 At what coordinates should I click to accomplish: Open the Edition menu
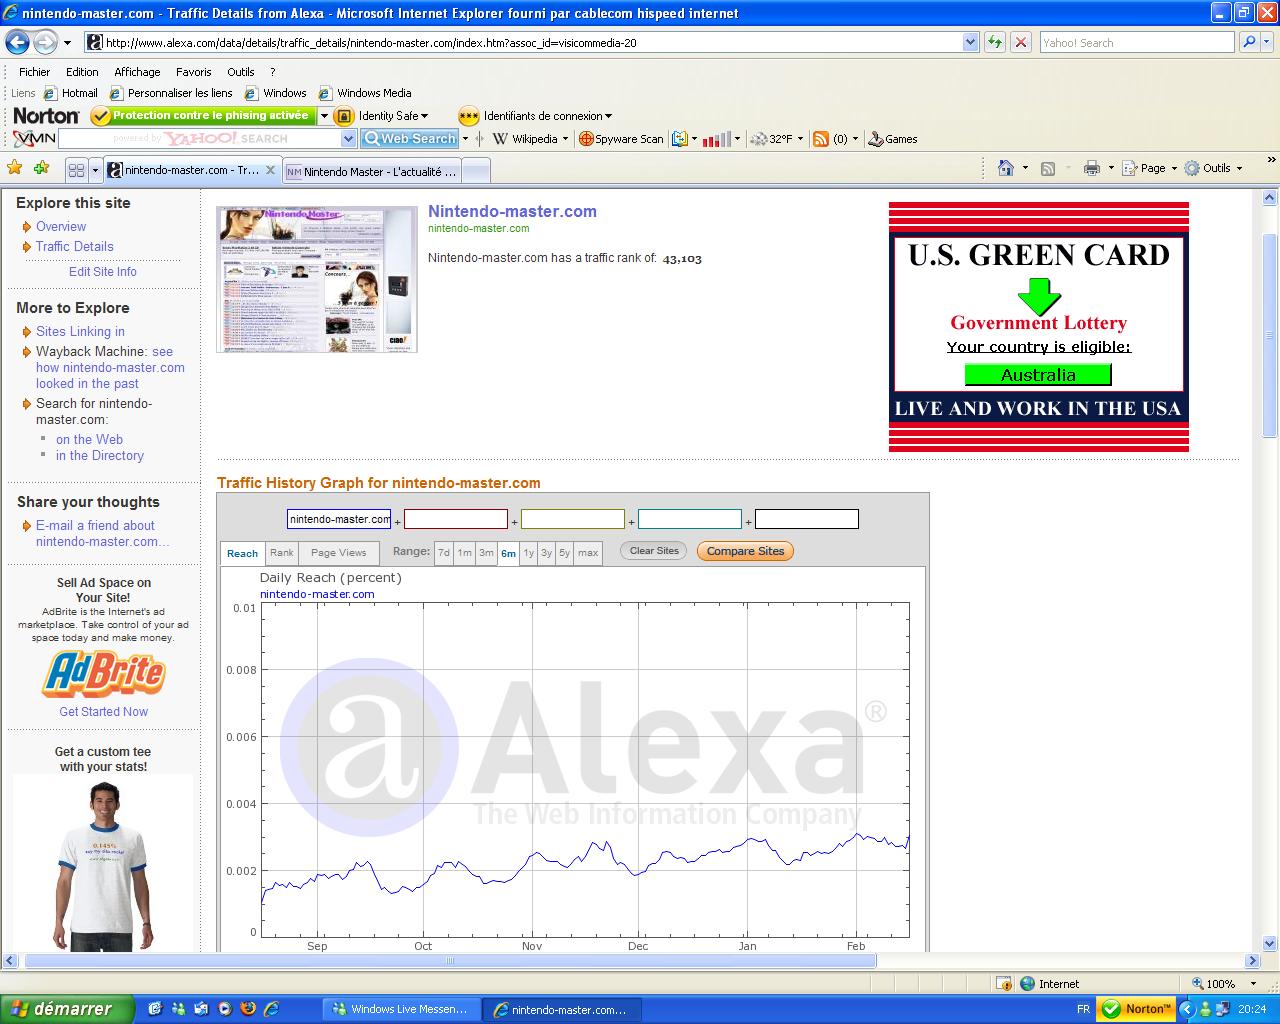82,72
